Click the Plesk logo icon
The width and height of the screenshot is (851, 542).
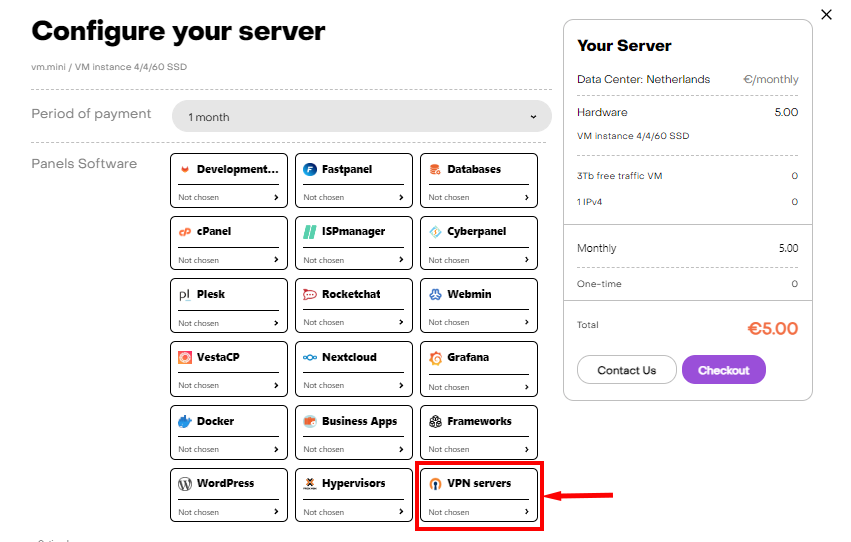coord(185,295)
